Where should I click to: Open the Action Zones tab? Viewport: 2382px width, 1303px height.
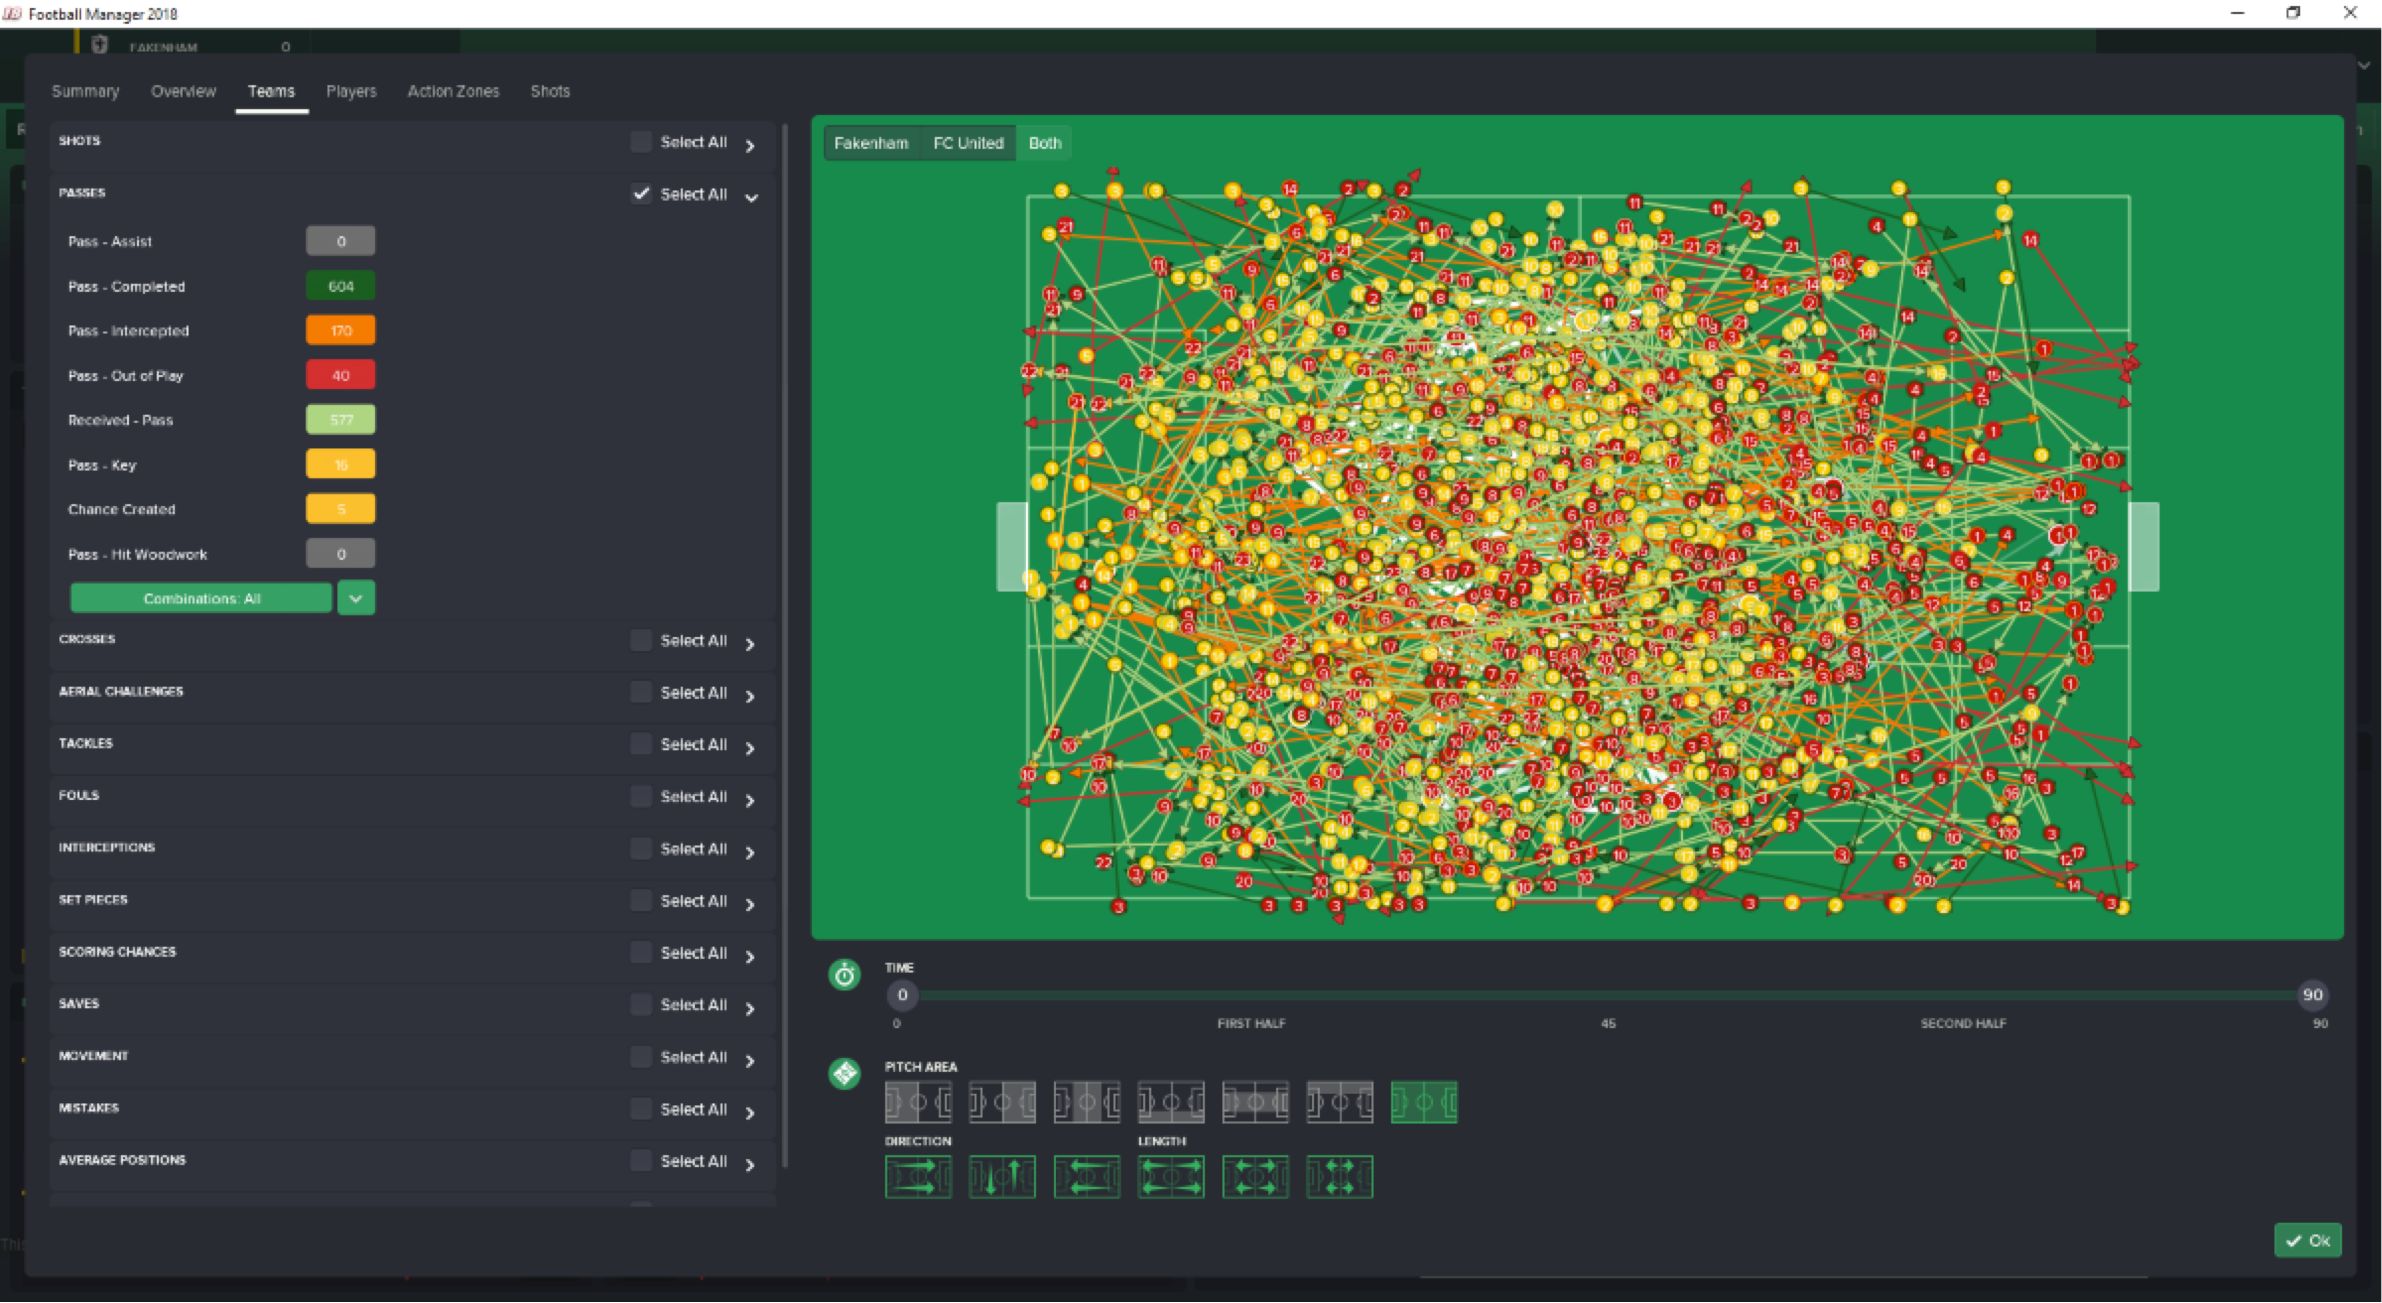click(453, 91)
